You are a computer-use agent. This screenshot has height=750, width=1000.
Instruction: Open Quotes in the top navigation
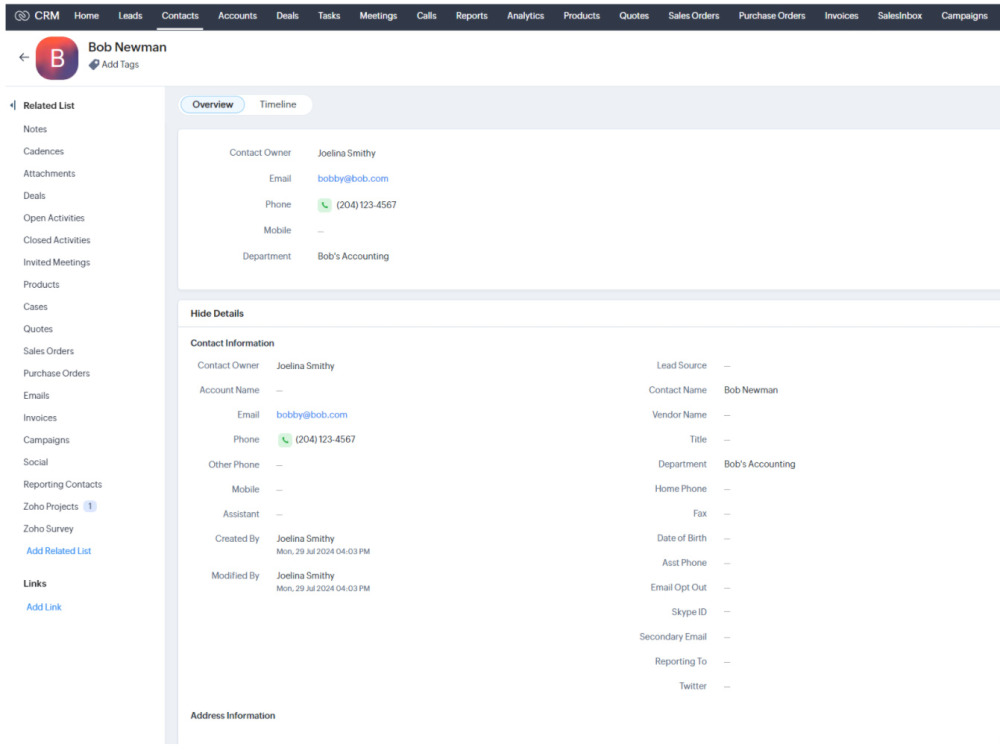pos(634,15)
